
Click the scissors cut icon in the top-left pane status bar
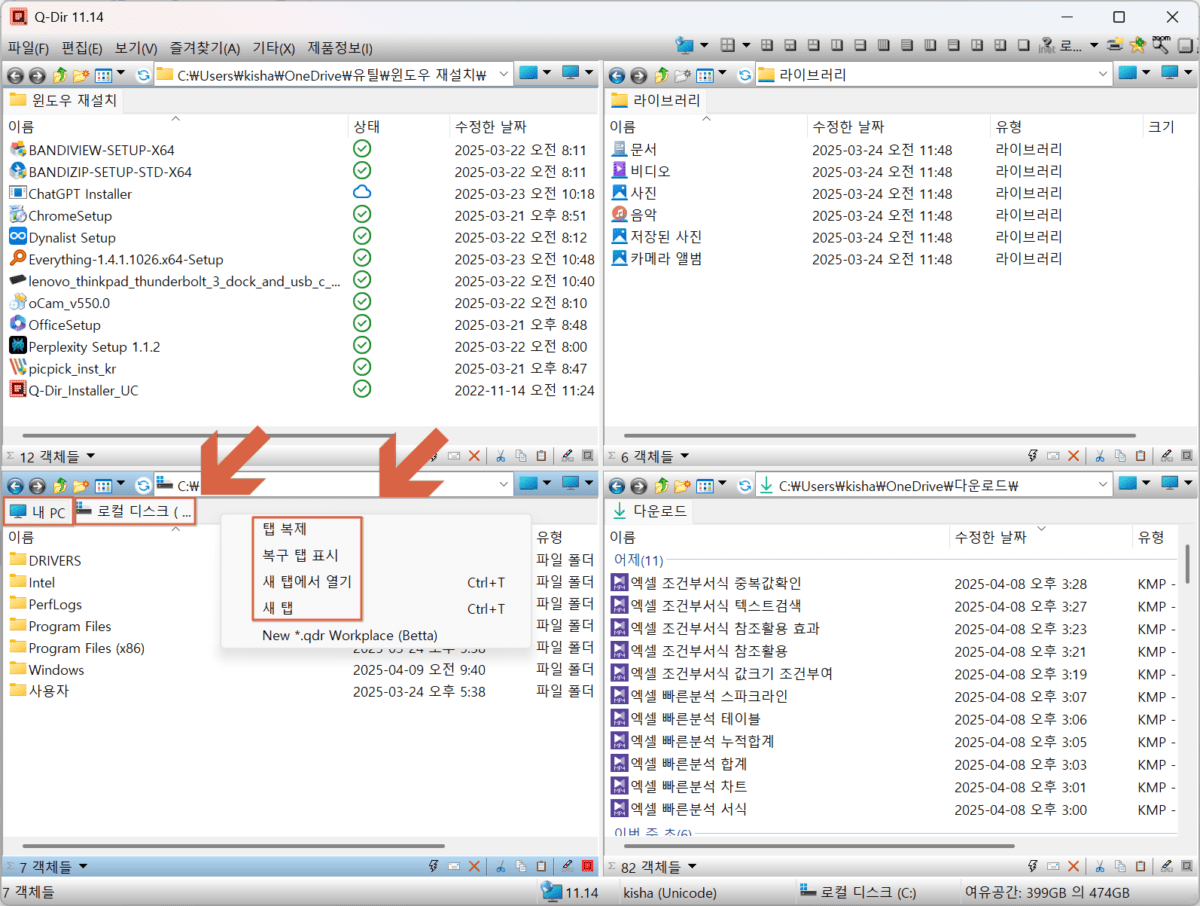[x=498, y=456]
